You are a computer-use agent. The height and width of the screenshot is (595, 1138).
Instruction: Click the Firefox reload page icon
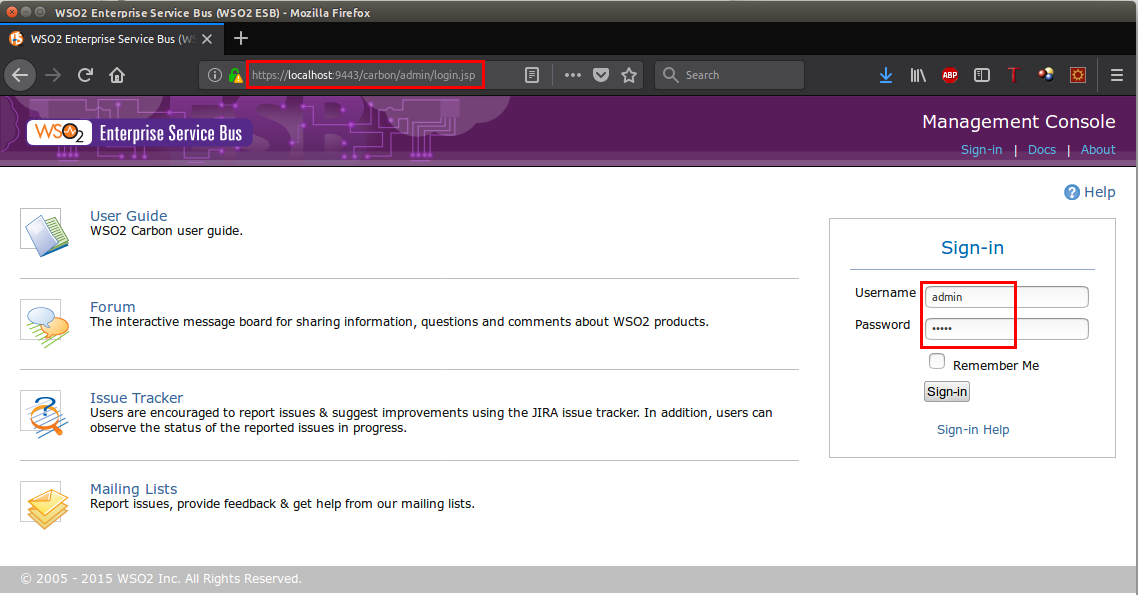(x=86, y=75)
